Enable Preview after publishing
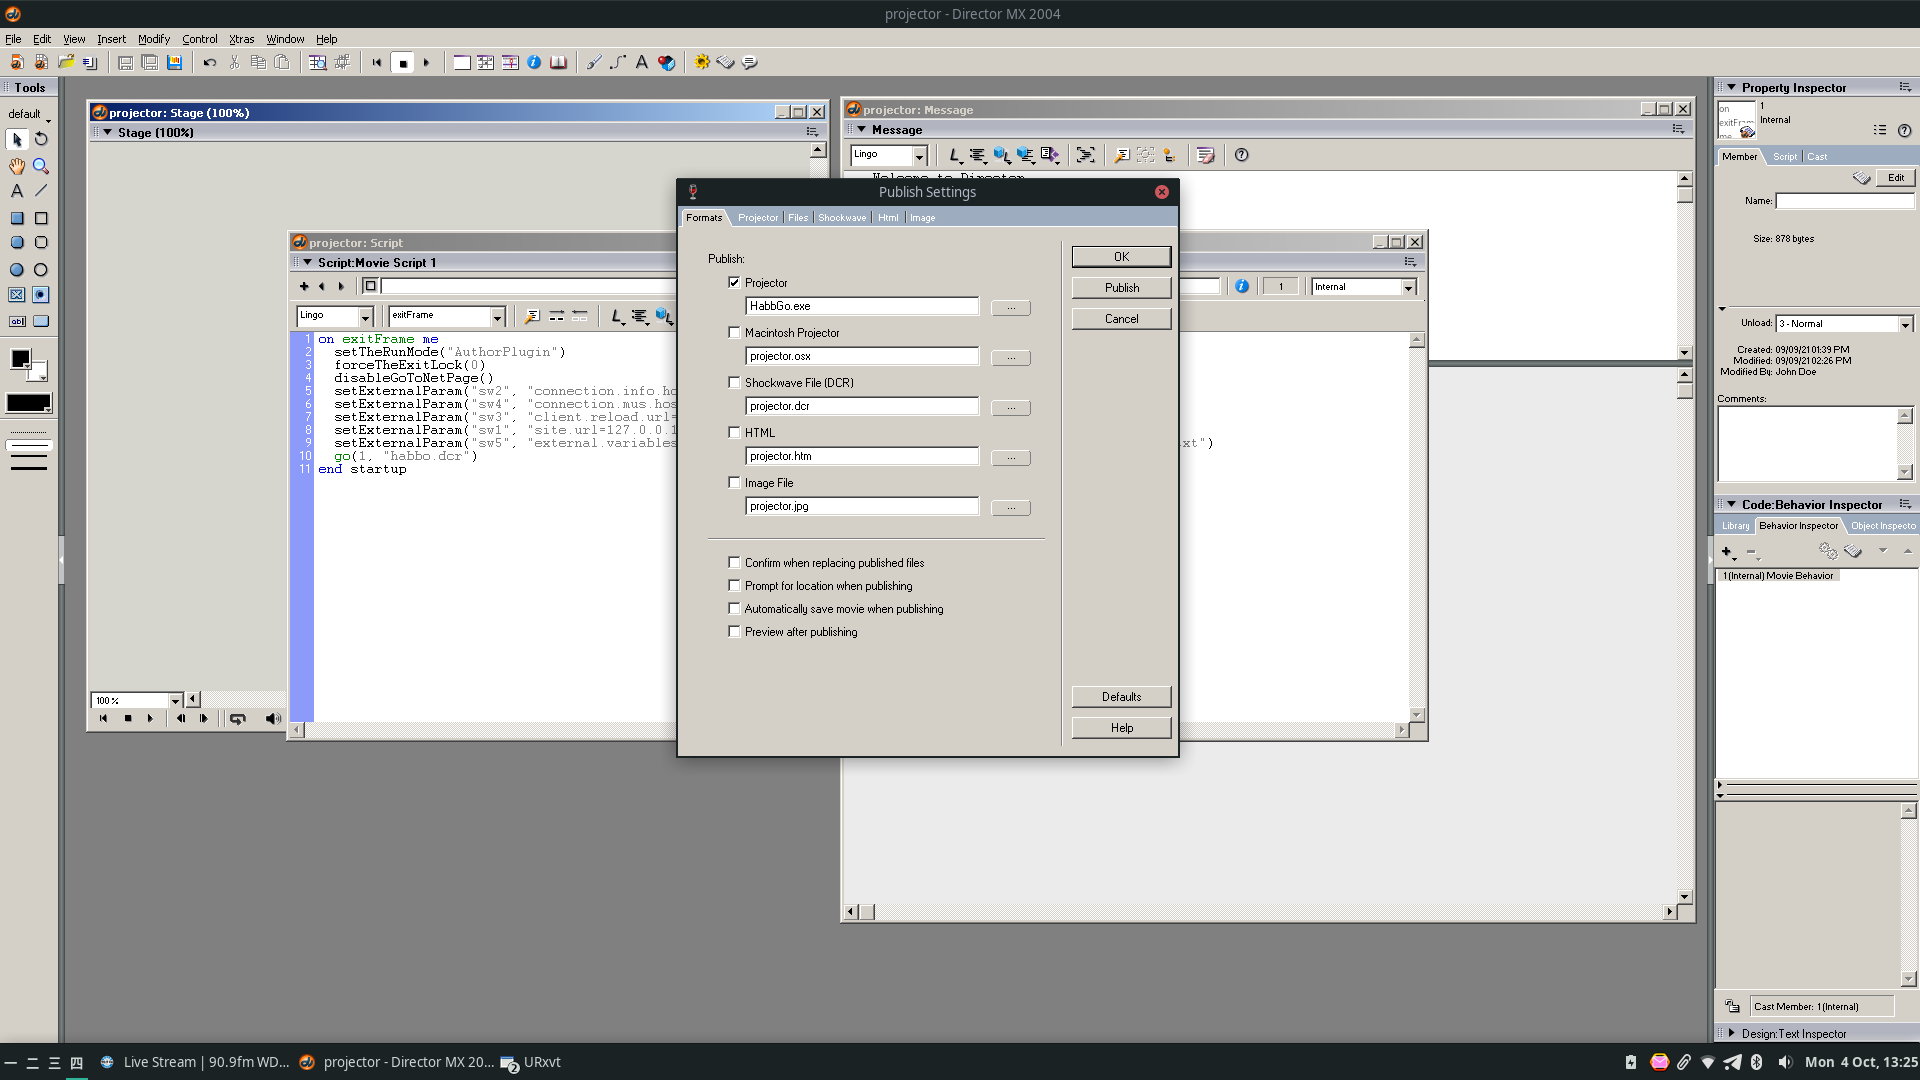Image resolution: width=1920 pixels, height=1080 pixels. (734, 632)
